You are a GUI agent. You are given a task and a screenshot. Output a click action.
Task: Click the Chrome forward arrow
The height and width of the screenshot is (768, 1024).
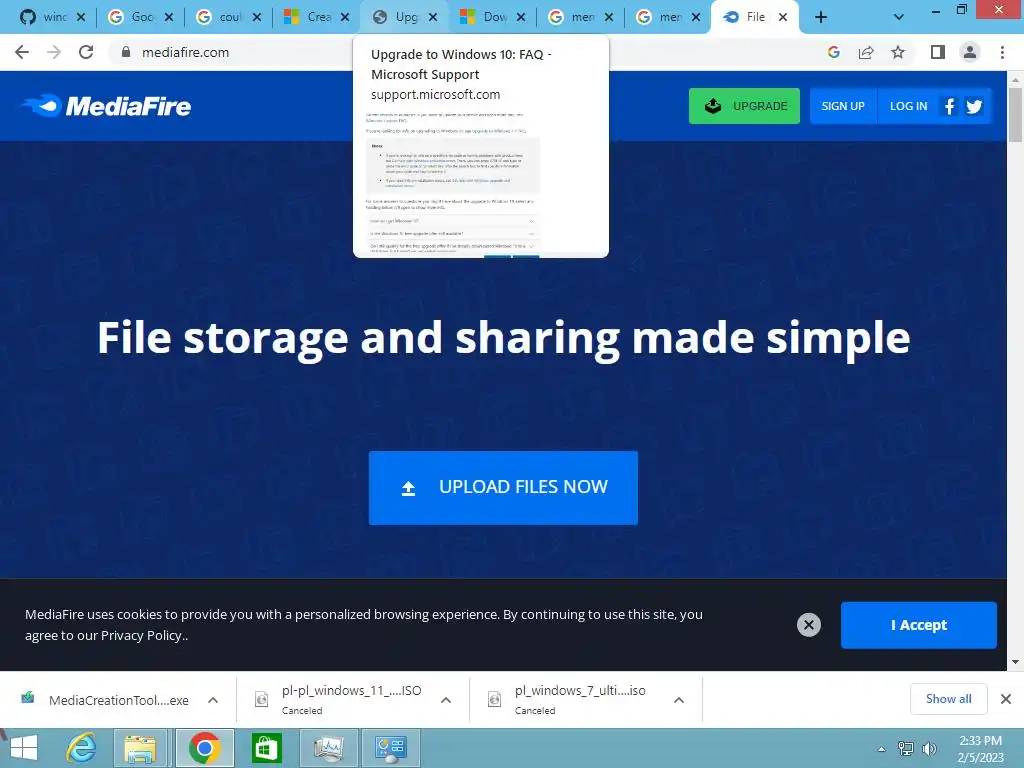click(x=54, y=52)
